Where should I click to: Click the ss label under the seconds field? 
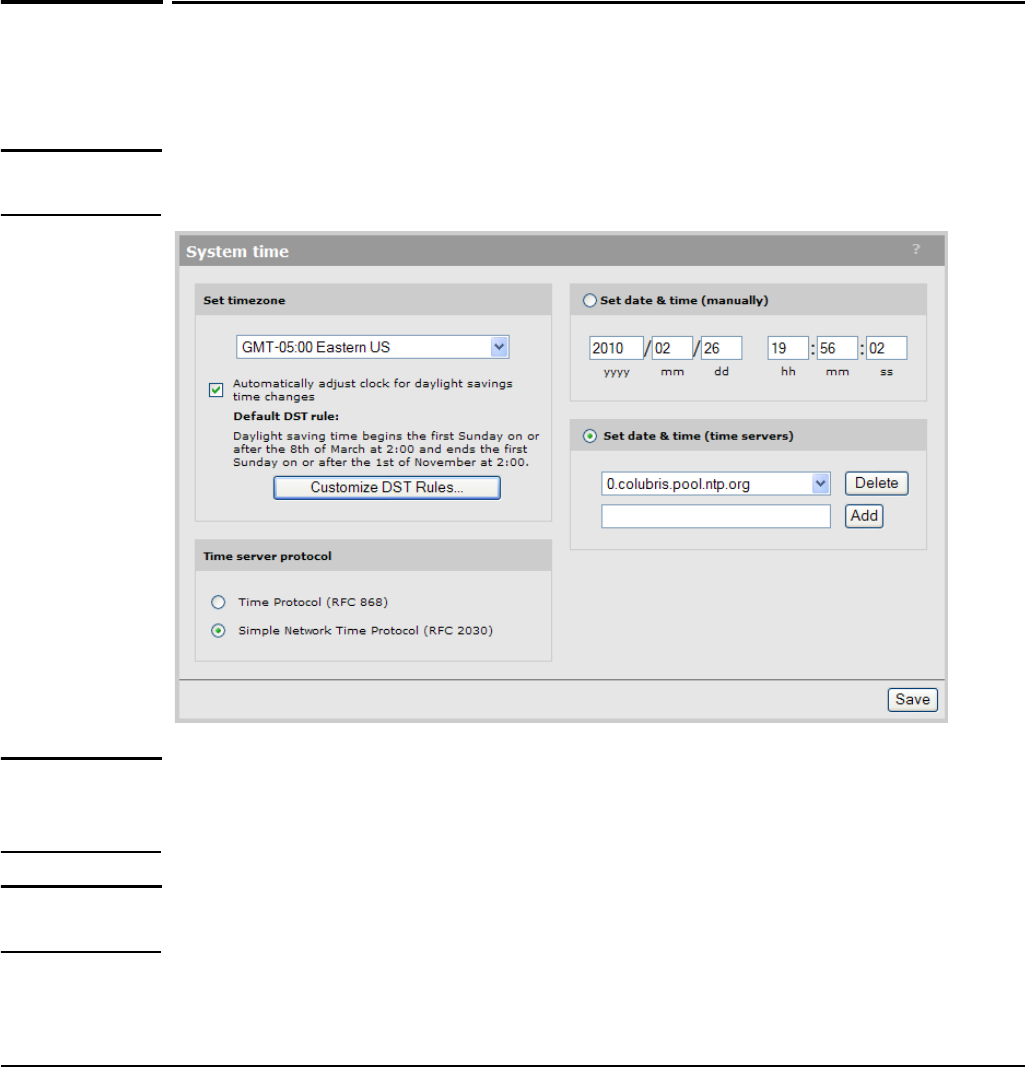coord(886,372)
